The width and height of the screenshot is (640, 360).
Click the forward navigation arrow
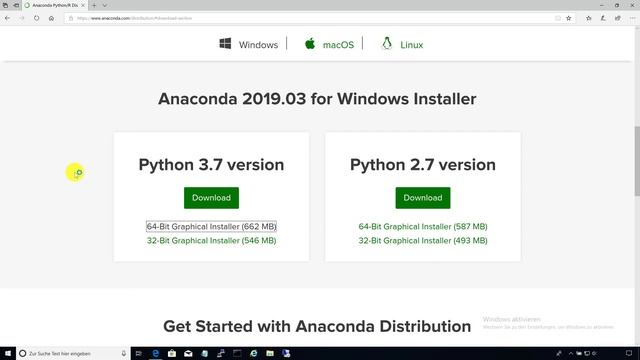tap(22, 18)
